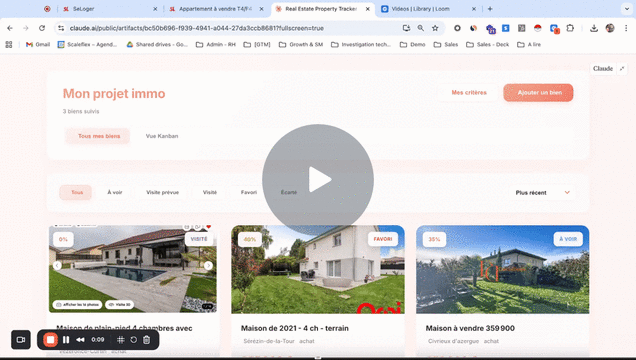Close the Real Estate Property Tracker tab
This screenshot has height=360, width=636.
[367, 9]
